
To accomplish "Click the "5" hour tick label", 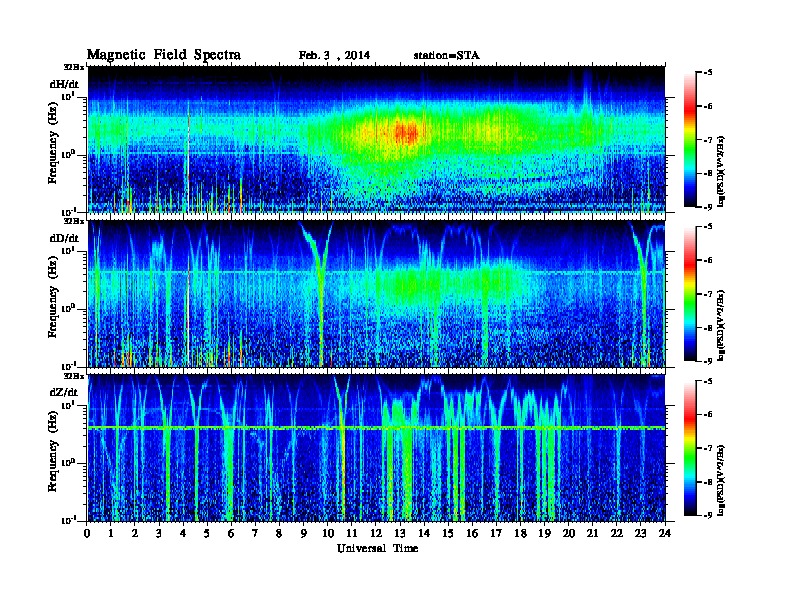I will click(x=207, y=533).
